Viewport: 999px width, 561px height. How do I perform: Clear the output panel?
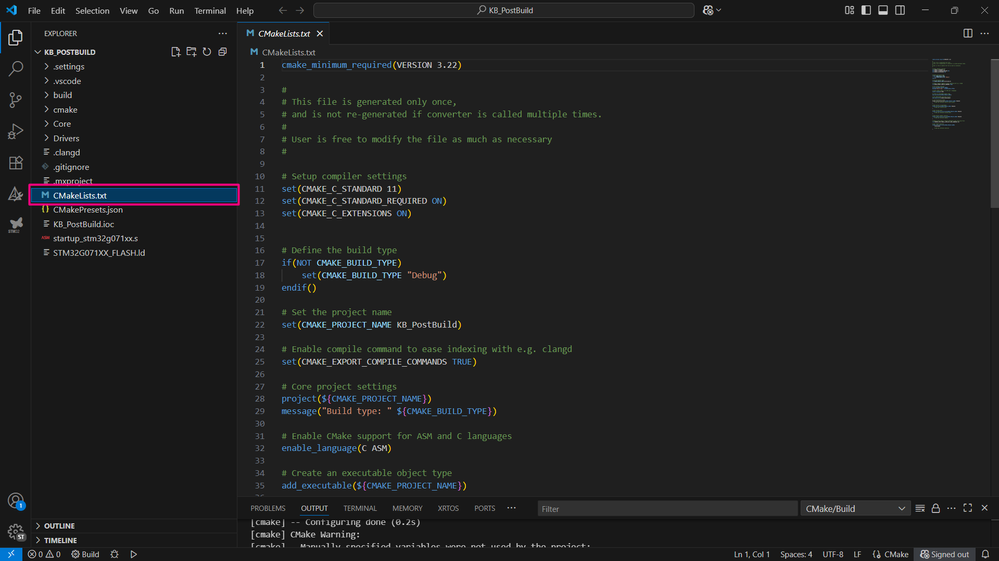pyautogui.click(x=920, y=508)
